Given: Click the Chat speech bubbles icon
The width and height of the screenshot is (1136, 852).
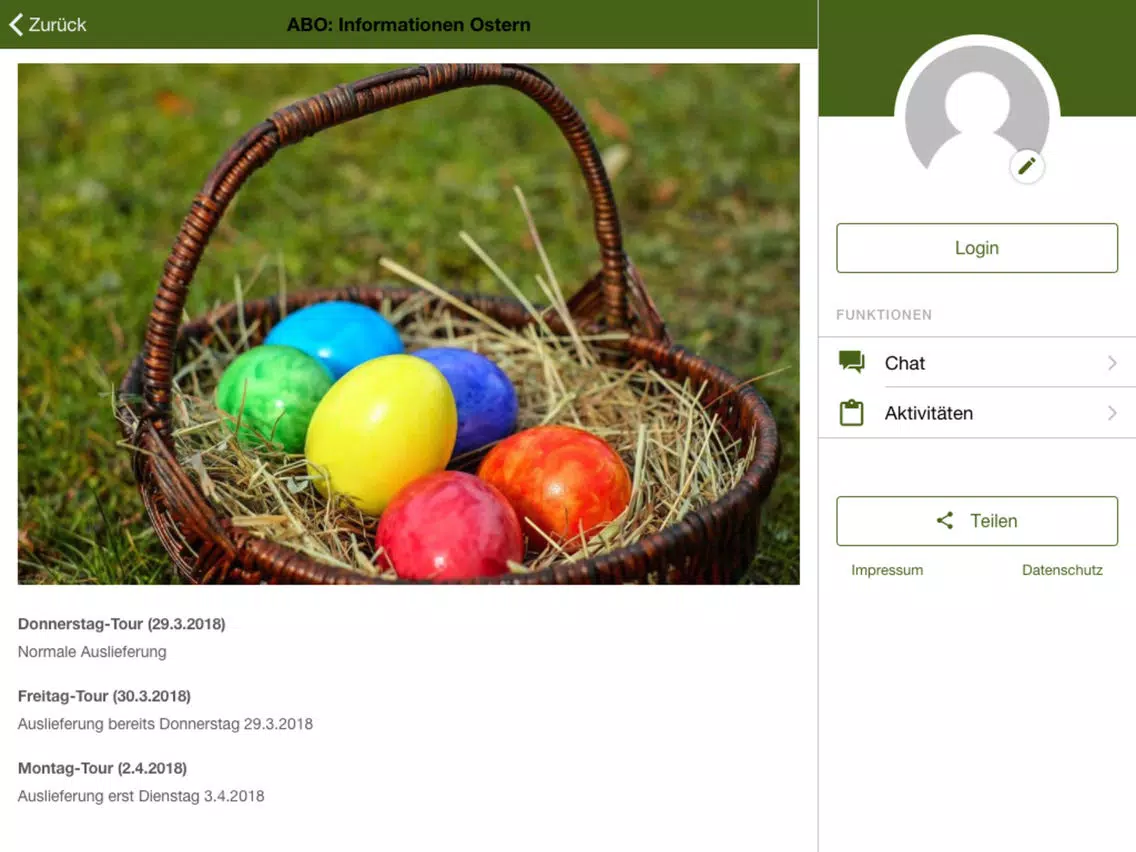Looking at the screenshot, I should click(x=852, y=362).
